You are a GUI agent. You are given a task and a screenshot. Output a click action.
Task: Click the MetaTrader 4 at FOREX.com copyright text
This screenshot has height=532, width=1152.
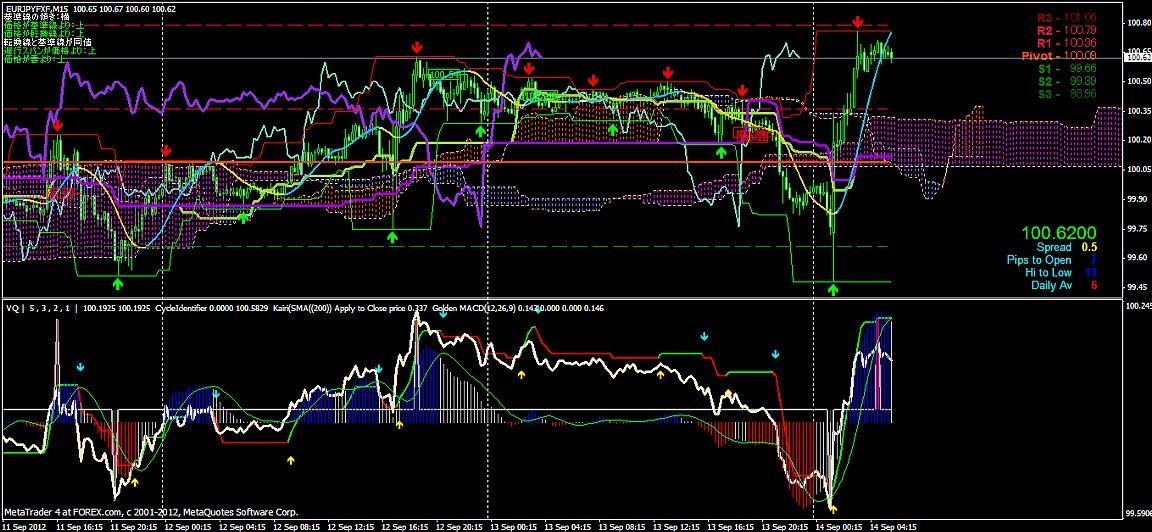[x=151, y=512]
